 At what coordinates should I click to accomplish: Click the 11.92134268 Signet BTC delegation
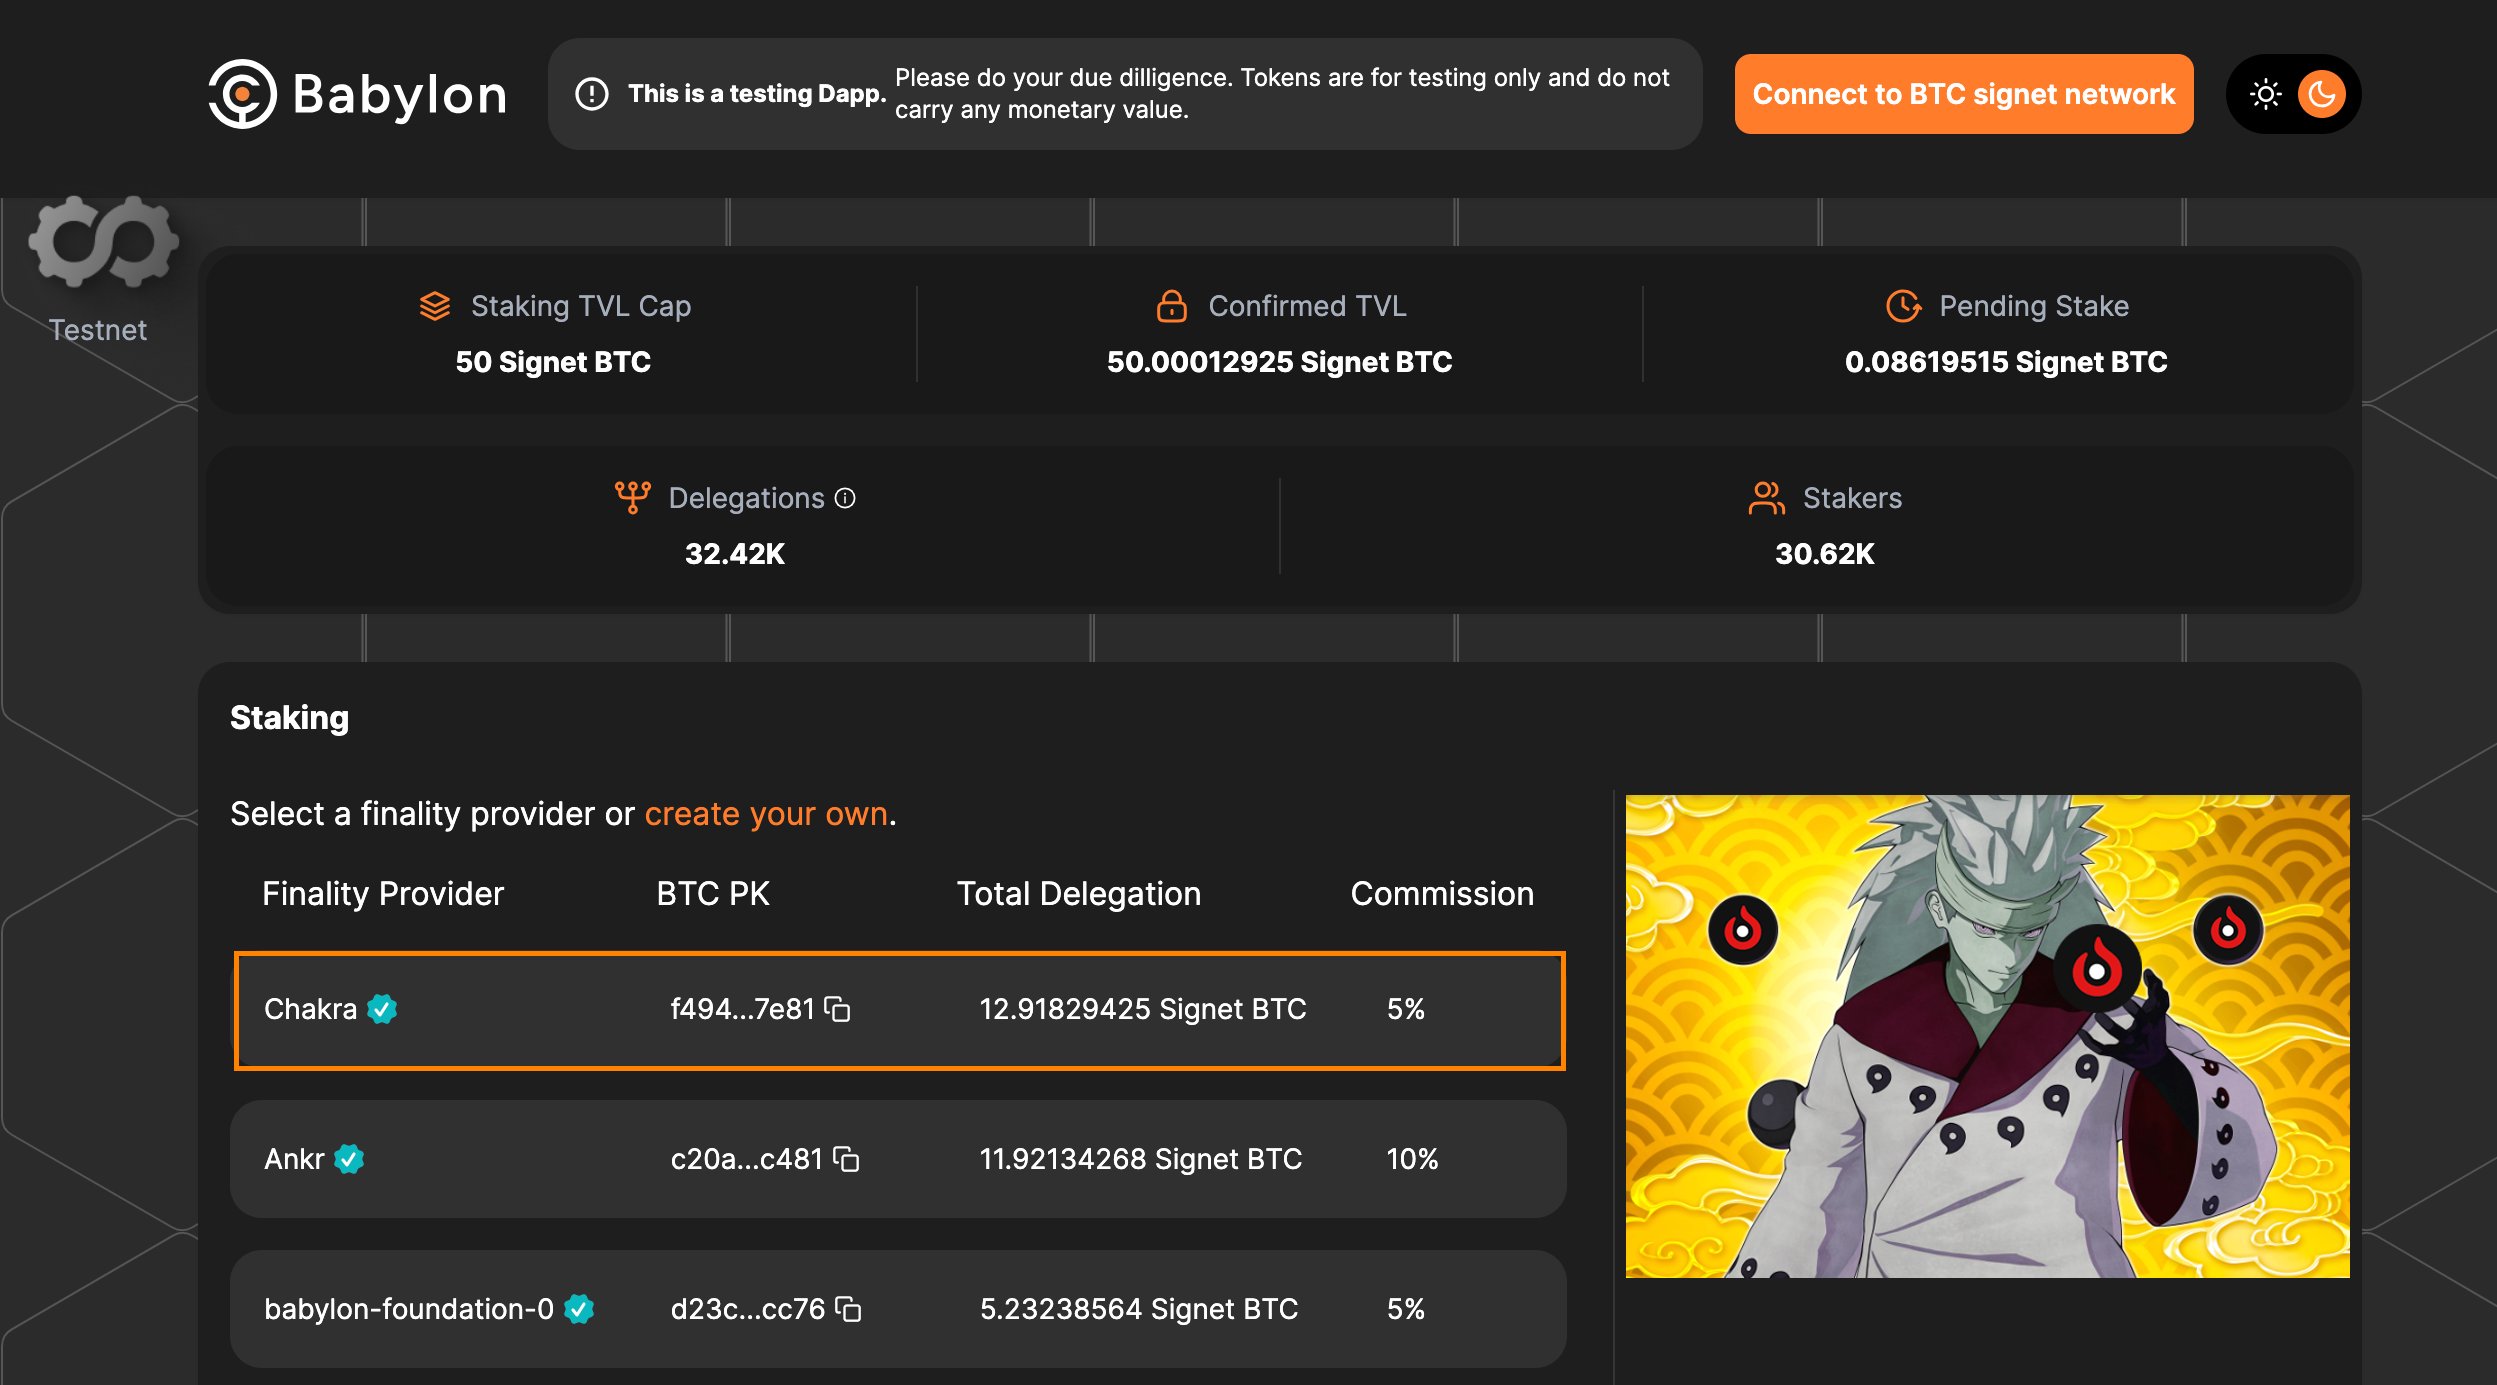(1141, 1159)
